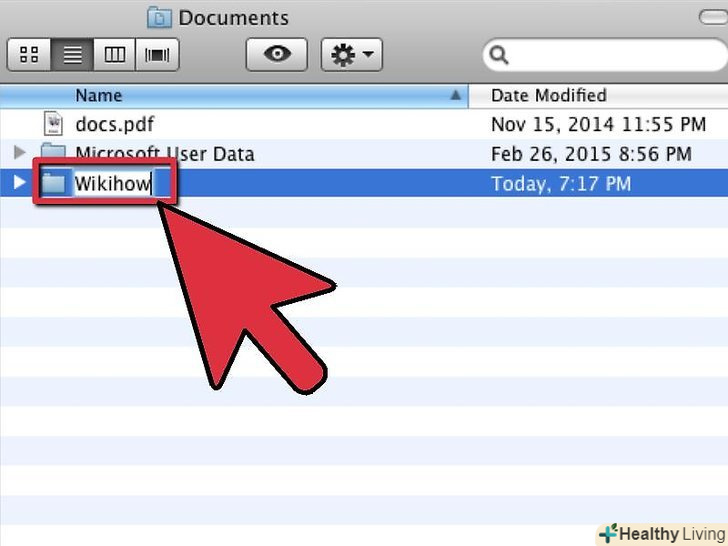Click the search field
The image size is (728, 546).
click(605, 55)
